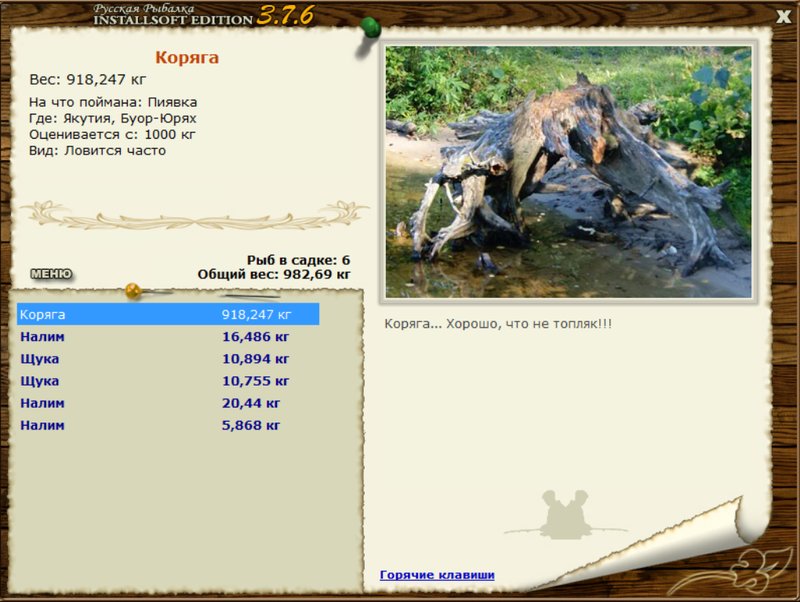Image resolution: width=800 pixels, height=602 pixels.
Task: Click the 'Рыб в садке: 6' counter
Action: point(298,260)
